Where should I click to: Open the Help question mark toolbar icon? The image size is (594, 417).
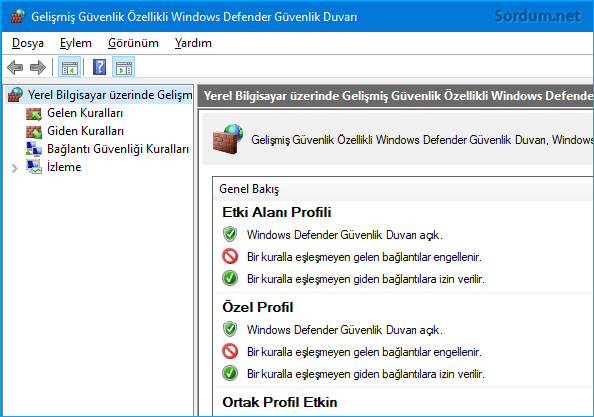(100, 67)
